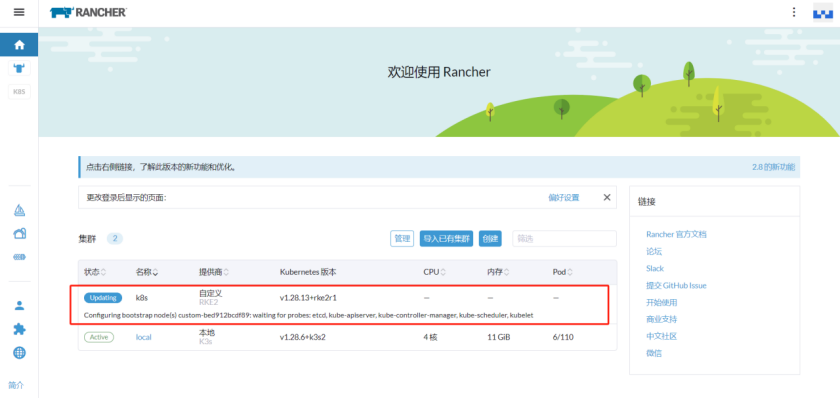This screenshot has width=840, height=398.
Task: Click version v1.28.6+k3s2
Action: tap(303, 337)
